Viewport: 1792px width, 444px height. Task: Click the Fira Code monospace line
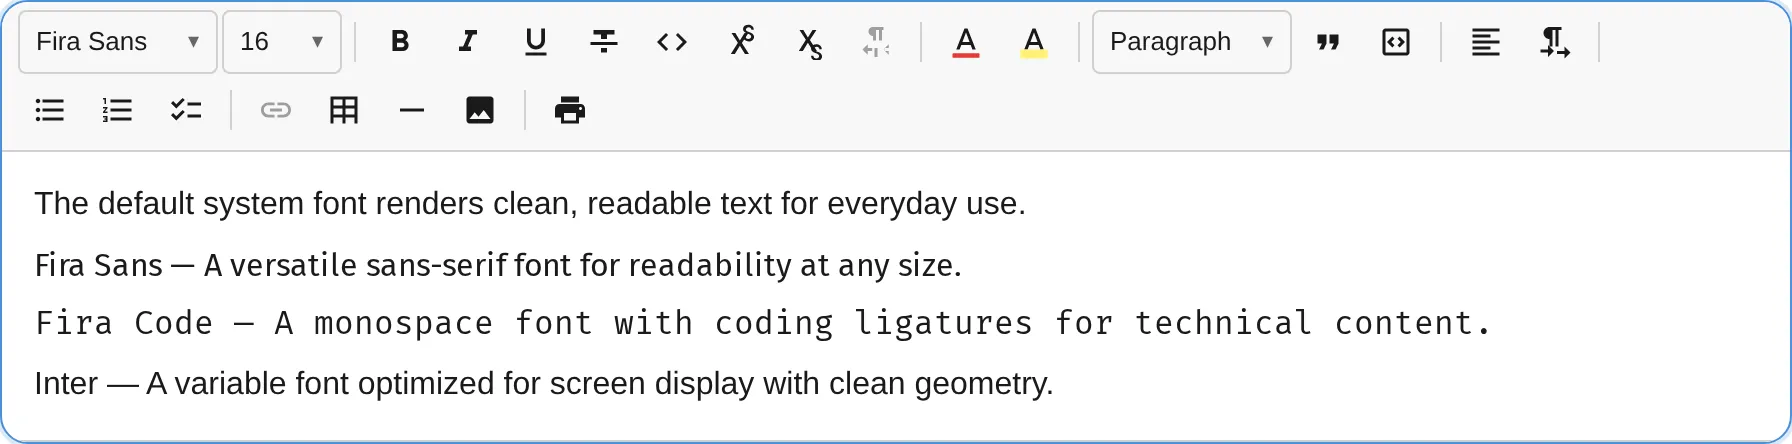click(x=764, y=323)
